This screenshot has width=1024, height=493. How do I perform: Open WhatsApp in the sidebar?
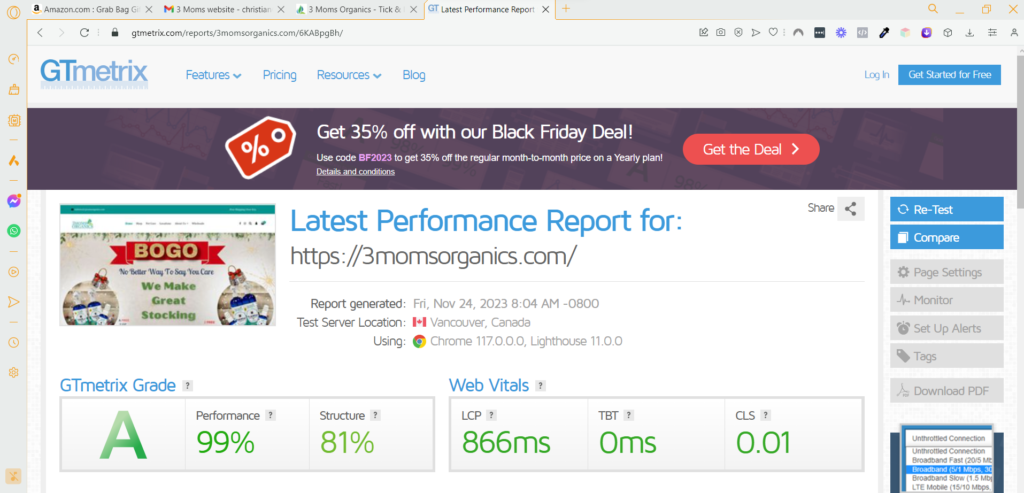coord(13,231)
